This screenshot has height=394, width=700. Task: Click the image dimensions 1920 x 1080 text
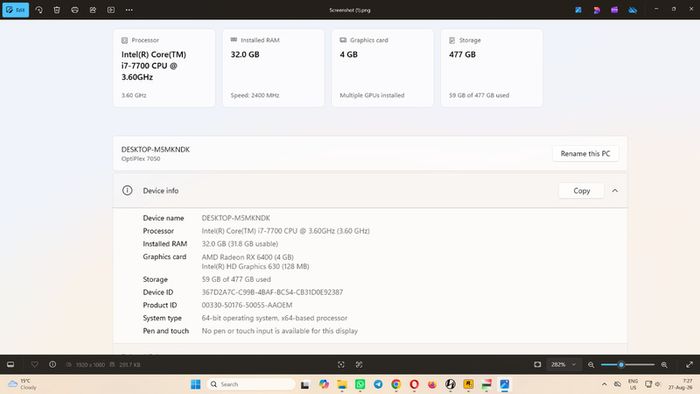[x=90, y=365]
